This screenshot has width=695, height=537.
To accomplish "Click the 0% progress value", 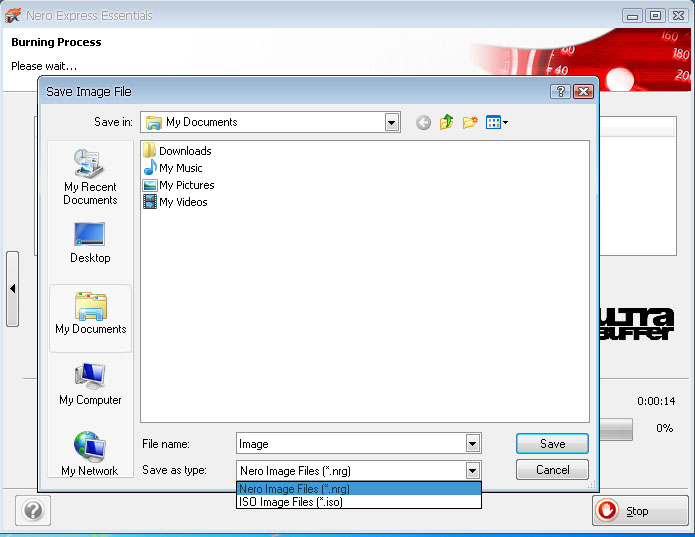I will 664,428.
